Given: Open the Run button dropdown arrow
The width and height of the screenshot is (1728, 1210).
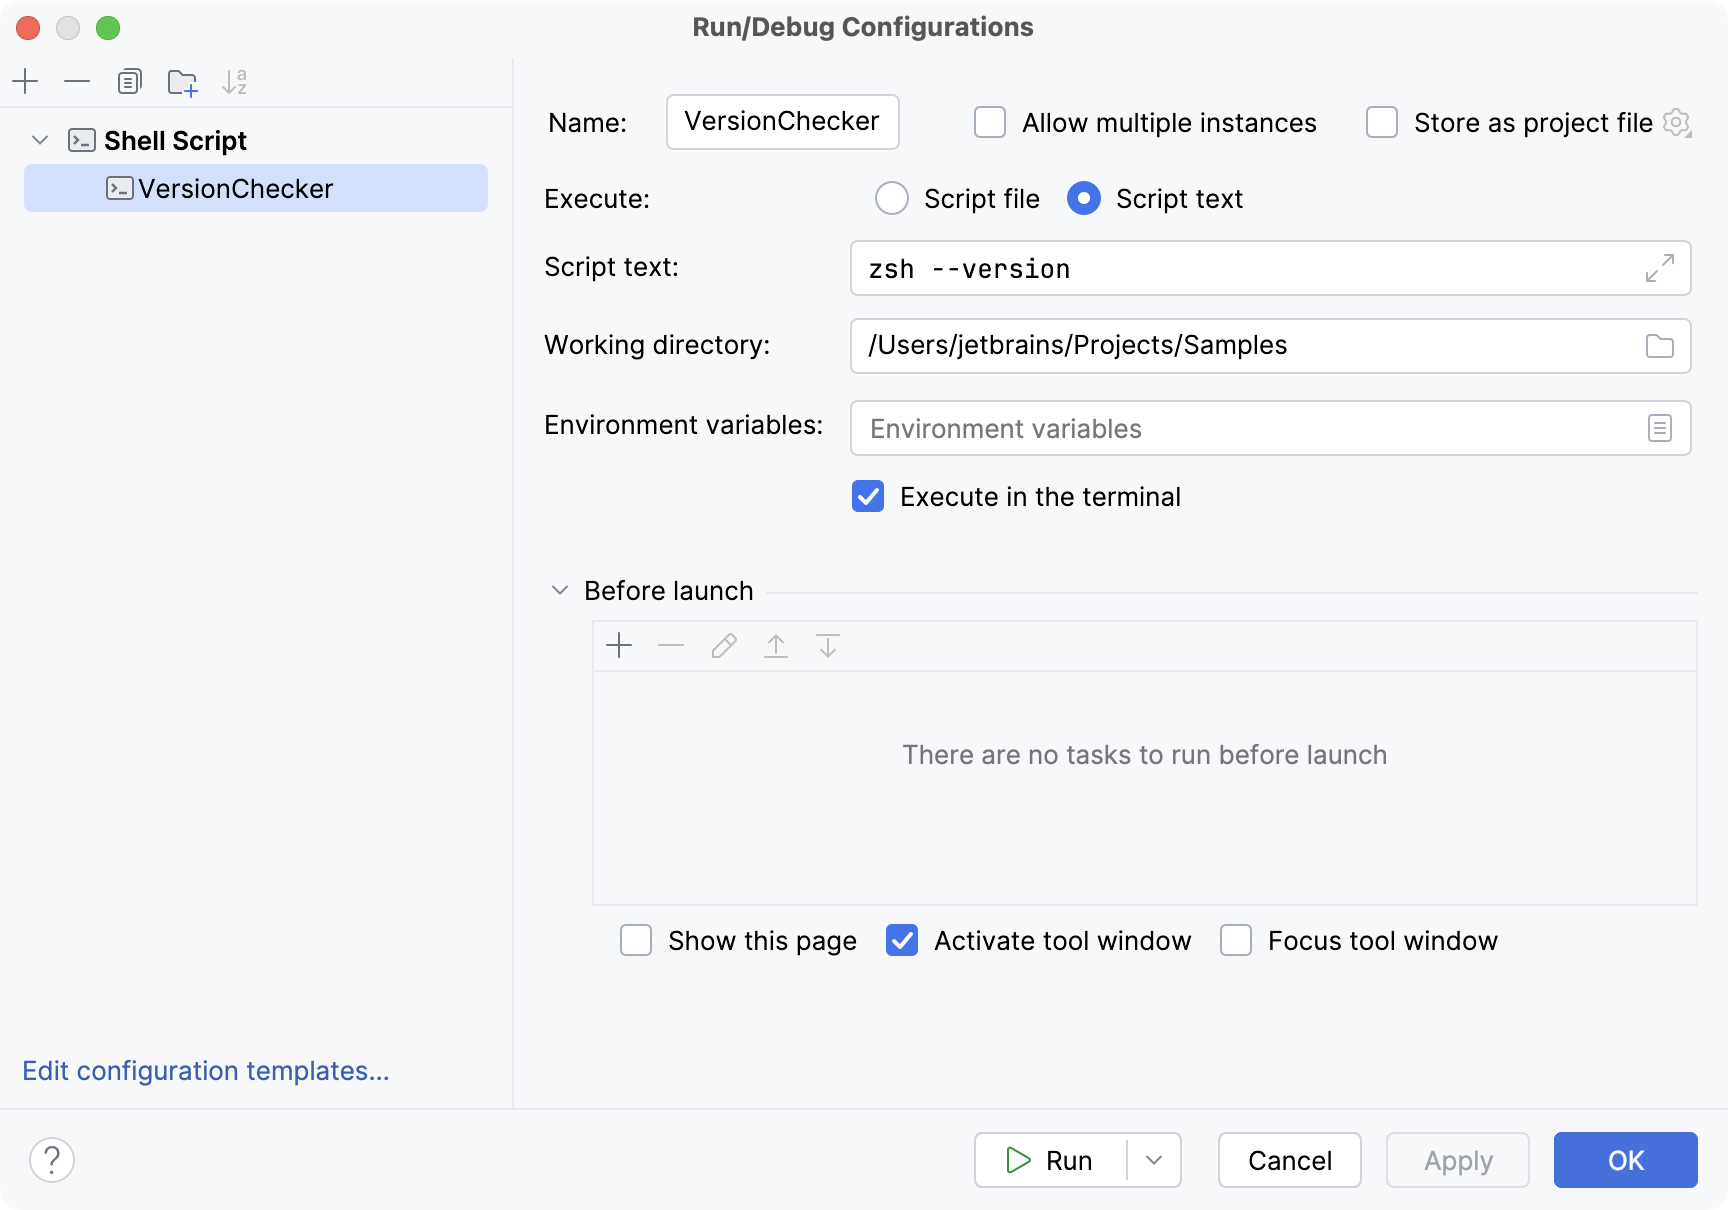Looking at the screenshot, I should coord(1154,1160).
